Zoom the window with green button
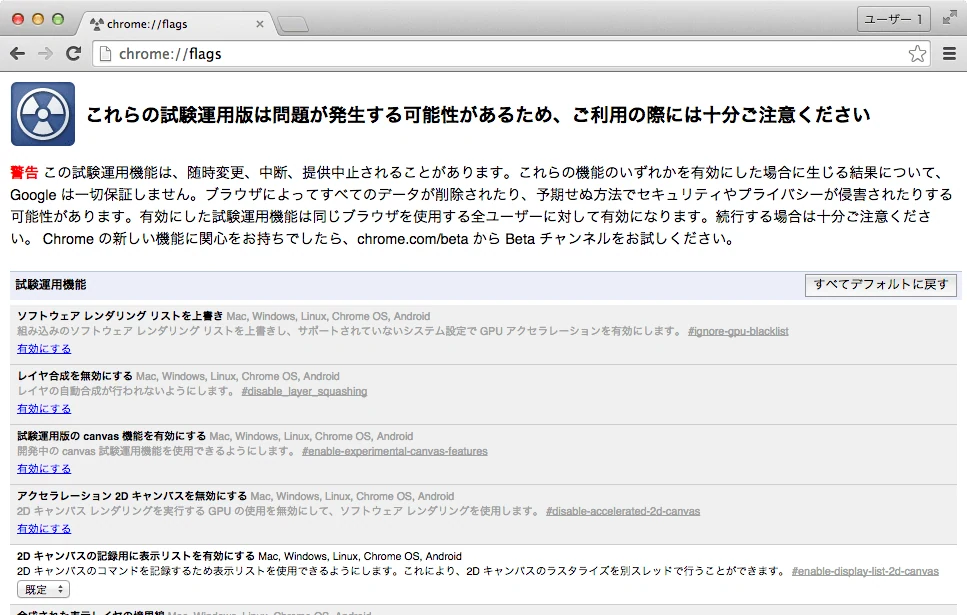The height and width of the screenshot is (615, 967). [x=58, y=19]
